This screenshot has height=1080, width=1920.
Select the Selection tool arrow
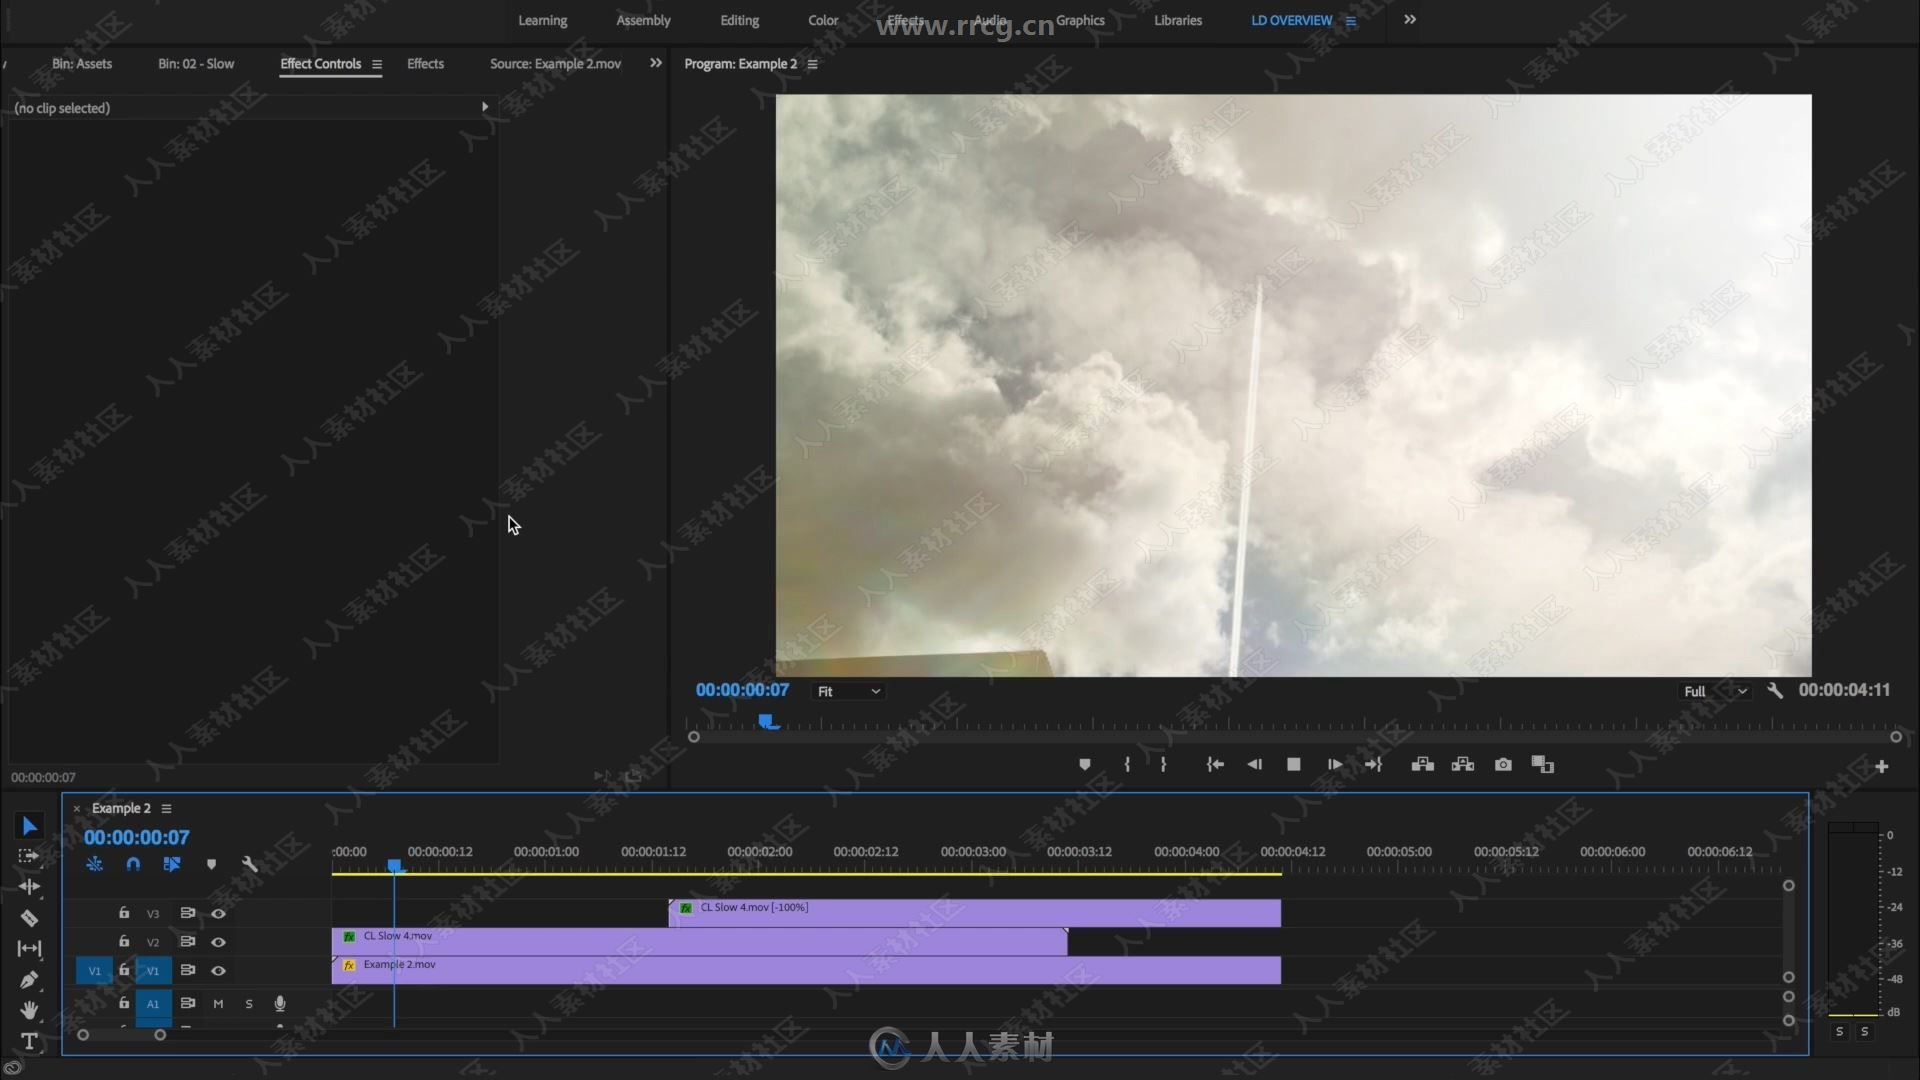tap(29, 826)
